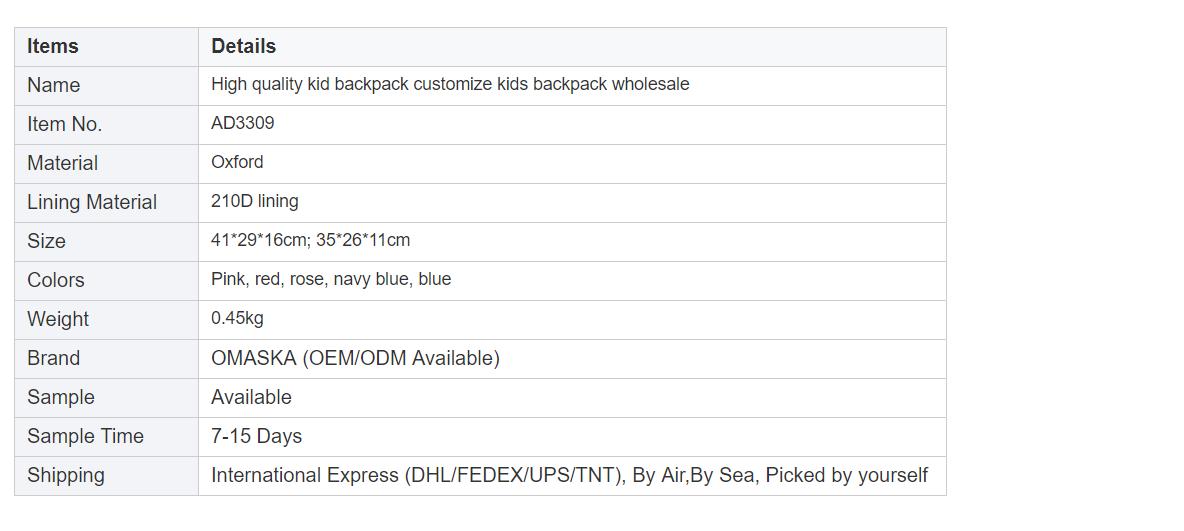Click the 0.45kg weight value
Screen dimensions: 1184x531
pyautogui.click(x=237, y=319)
